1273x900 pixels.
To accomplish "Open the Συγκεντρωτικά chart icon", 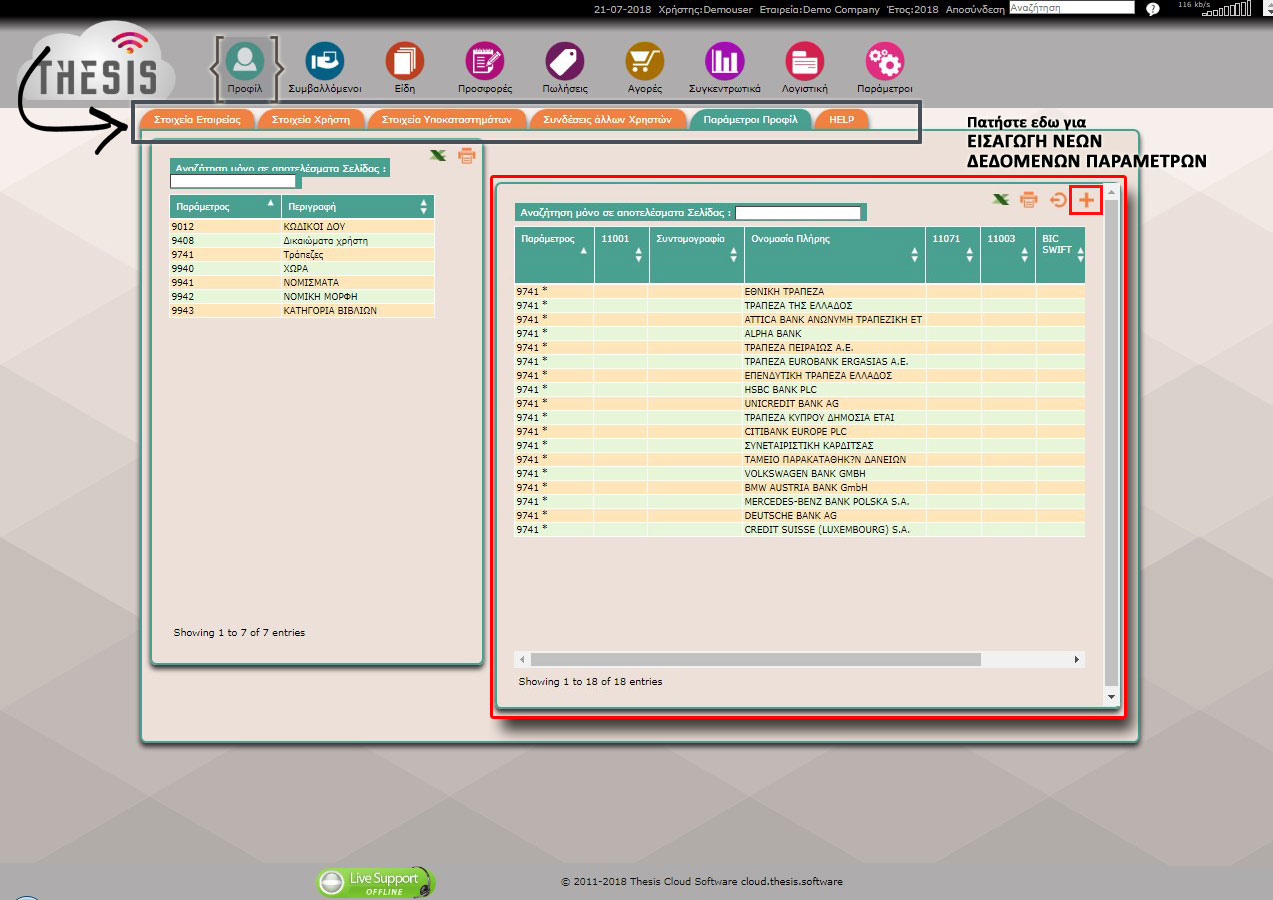I will coord(724,61).
